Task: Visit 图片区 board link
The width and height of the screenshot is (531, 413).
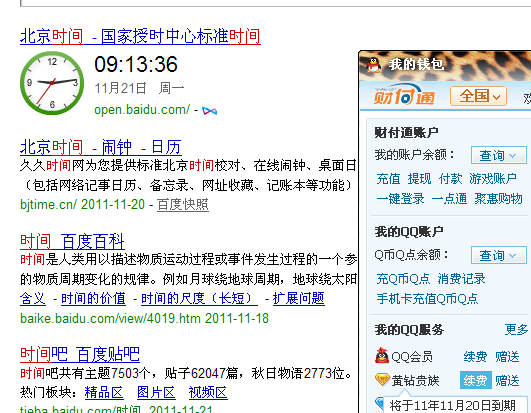Action: click(156, 393)
